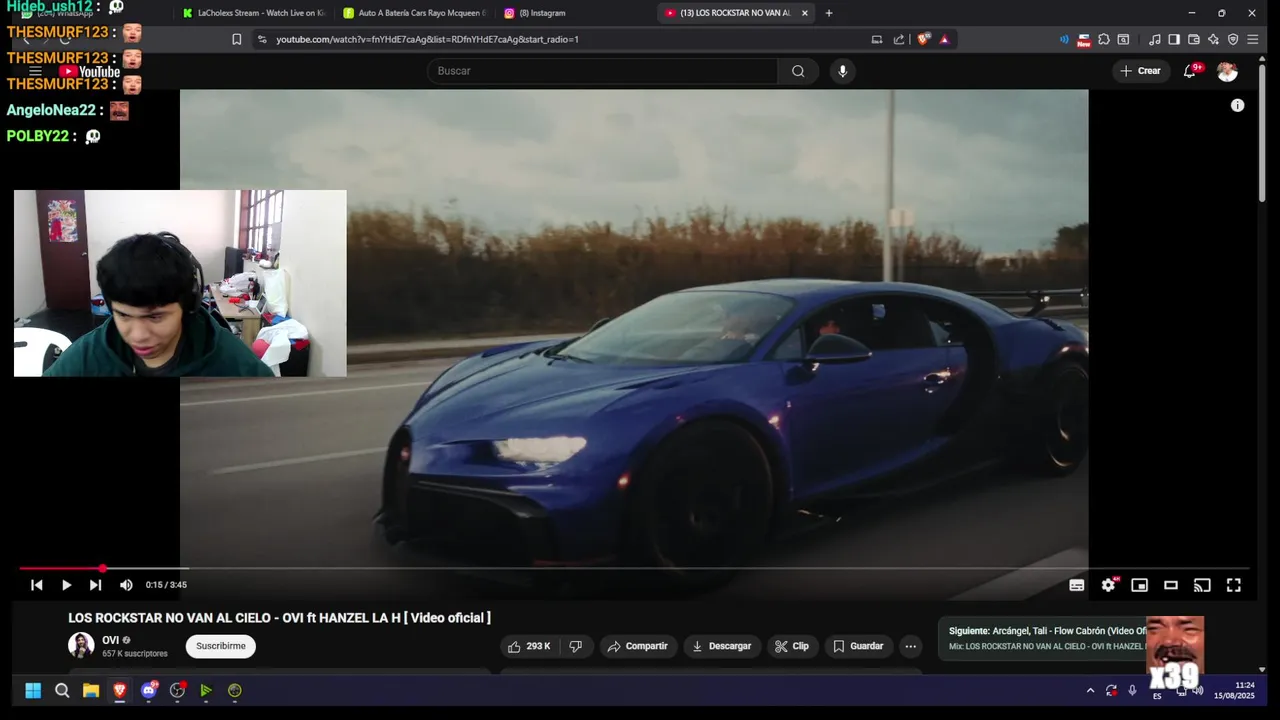Image resolution: width=1280 pixels, height=720 pixels.
Task: Open Brave Rewards triangle icon
Action: 944,39
